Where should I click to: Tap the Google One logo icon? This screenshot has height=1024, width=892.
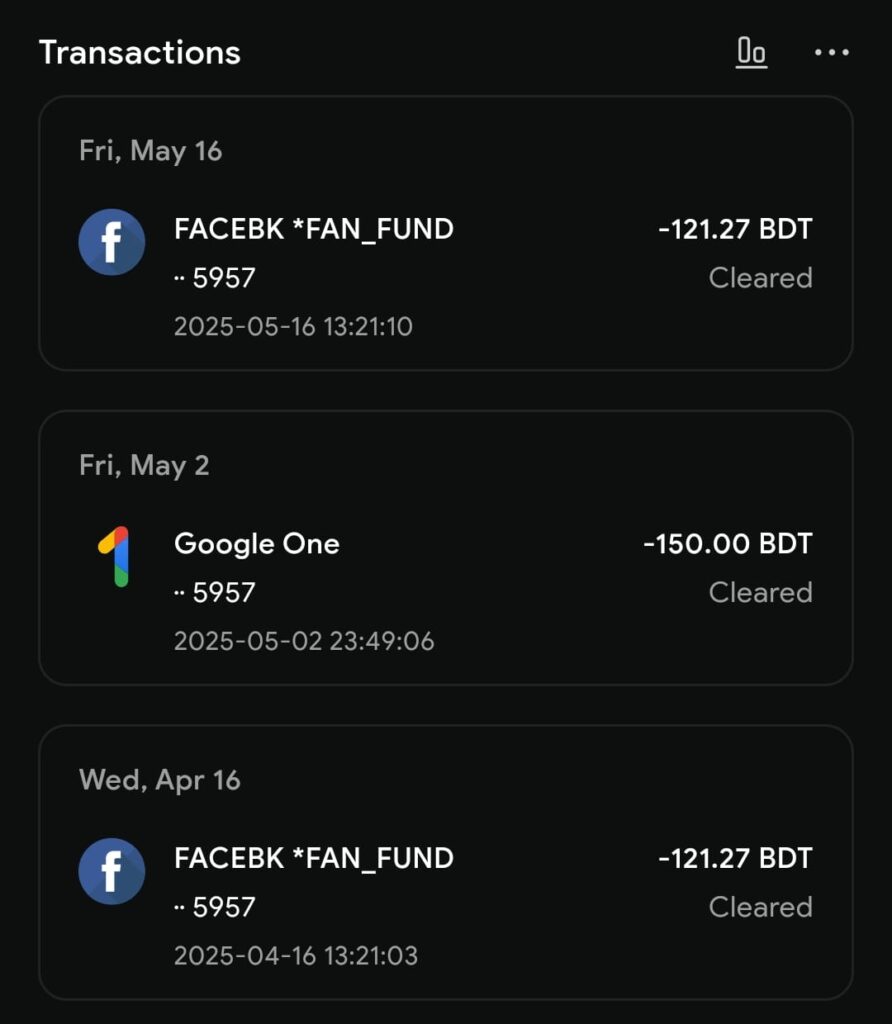114,556
